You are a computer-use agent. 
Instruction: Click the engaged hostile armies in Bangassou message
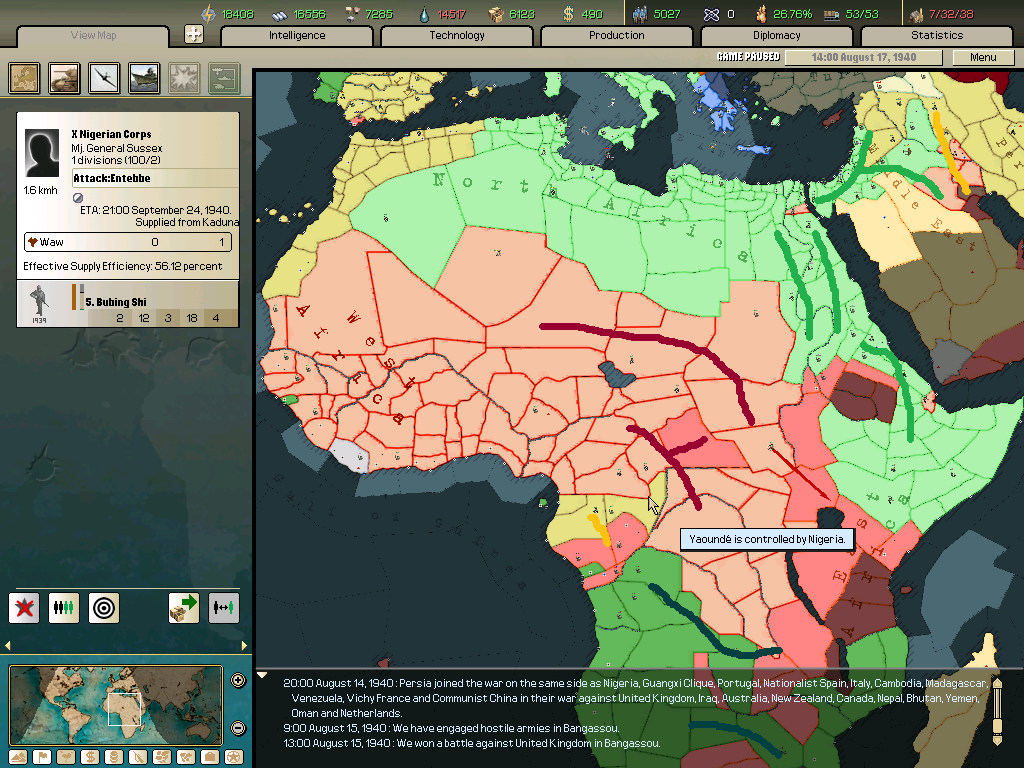point(451,728)
